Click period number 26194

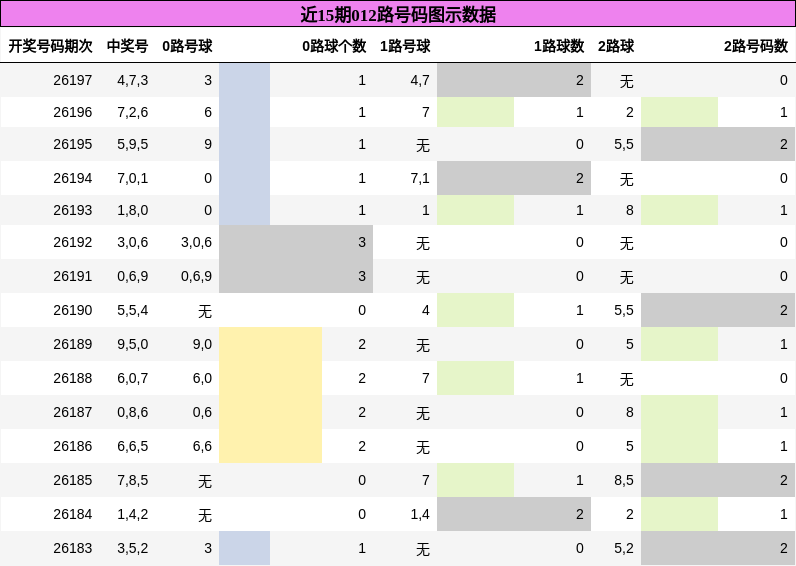[73, 178]
